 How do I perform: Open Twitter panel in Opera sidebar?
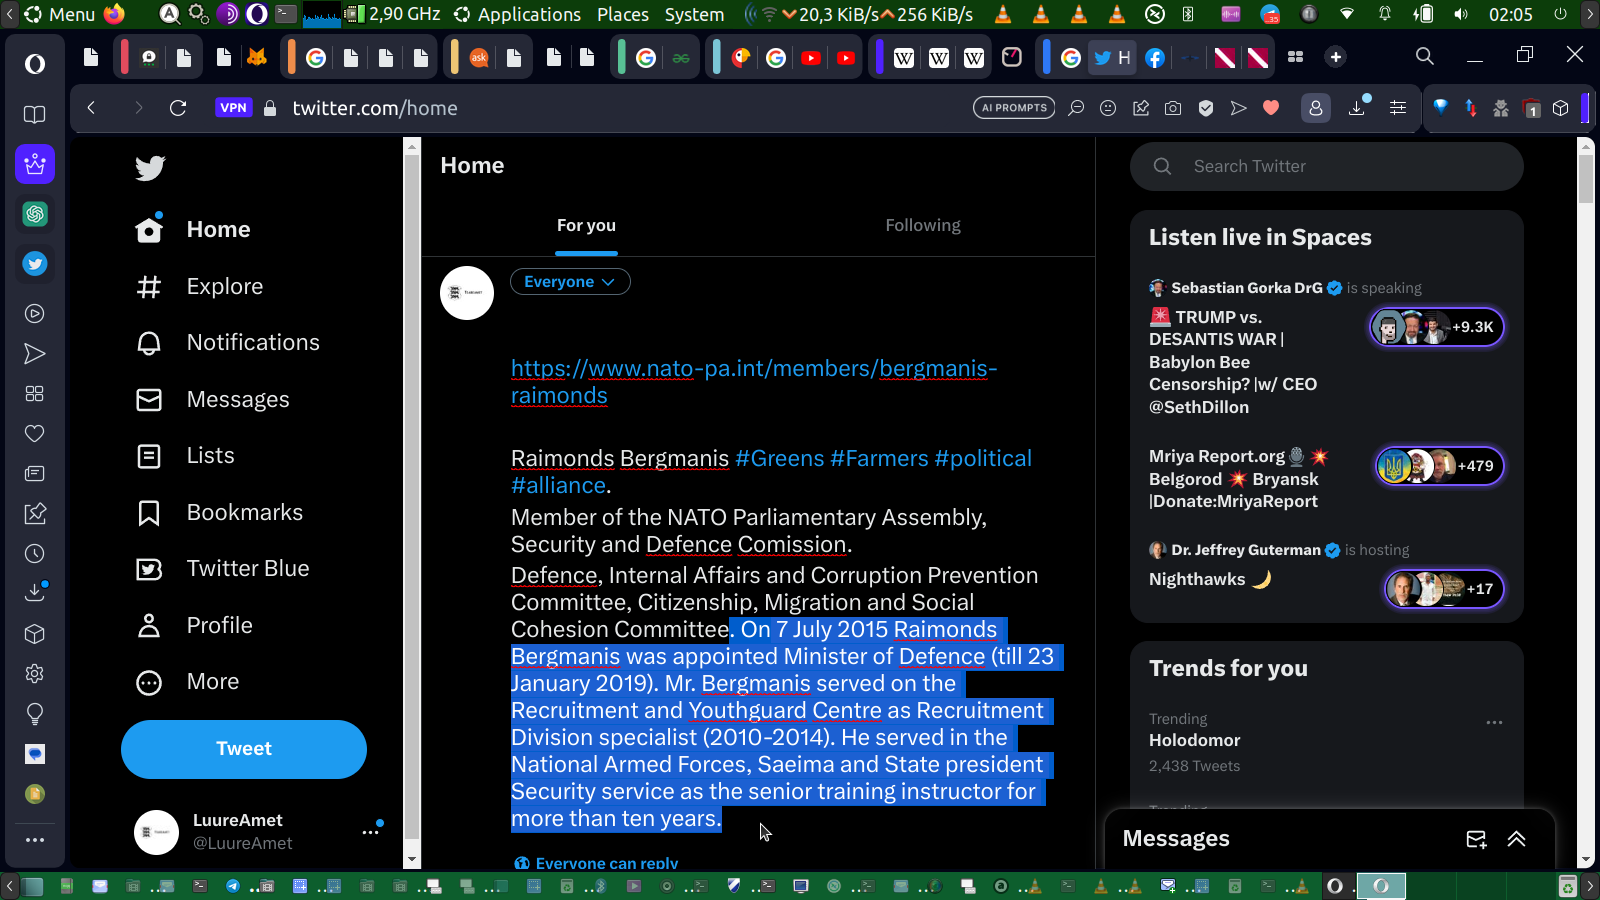pos(35,264)
